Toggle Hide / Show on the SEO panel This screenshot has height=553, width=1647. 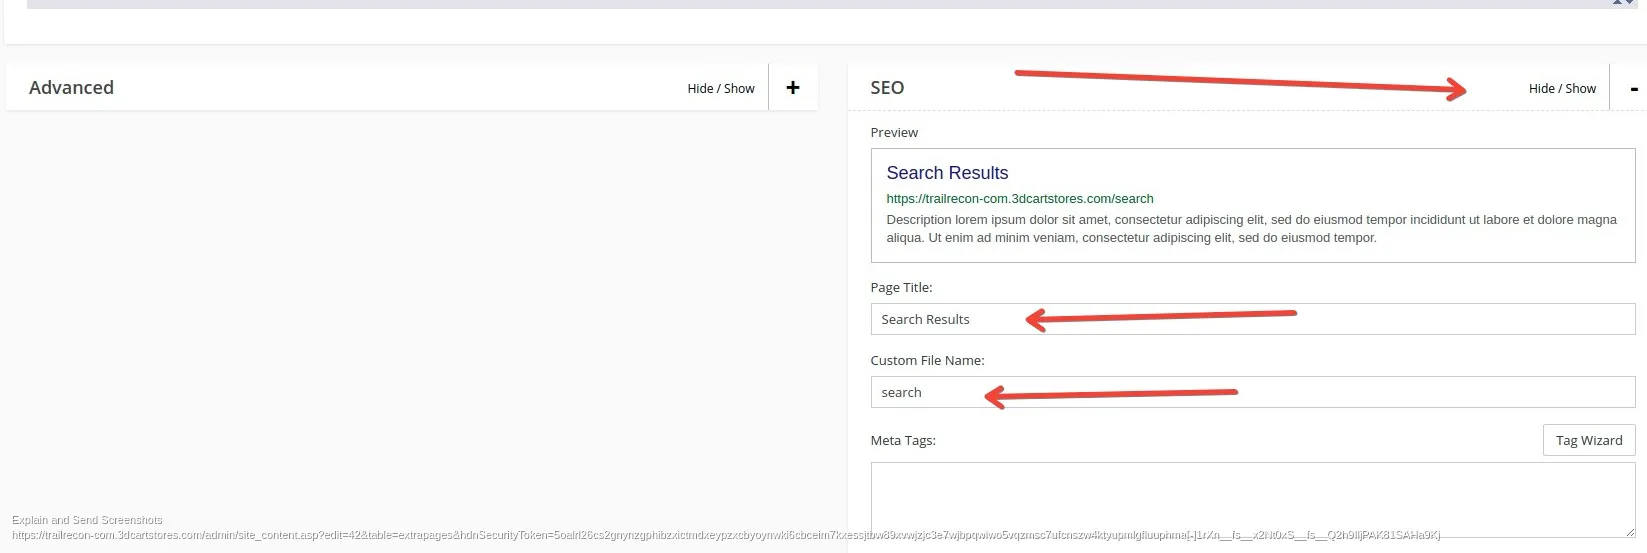click(x=1561, y=88)
